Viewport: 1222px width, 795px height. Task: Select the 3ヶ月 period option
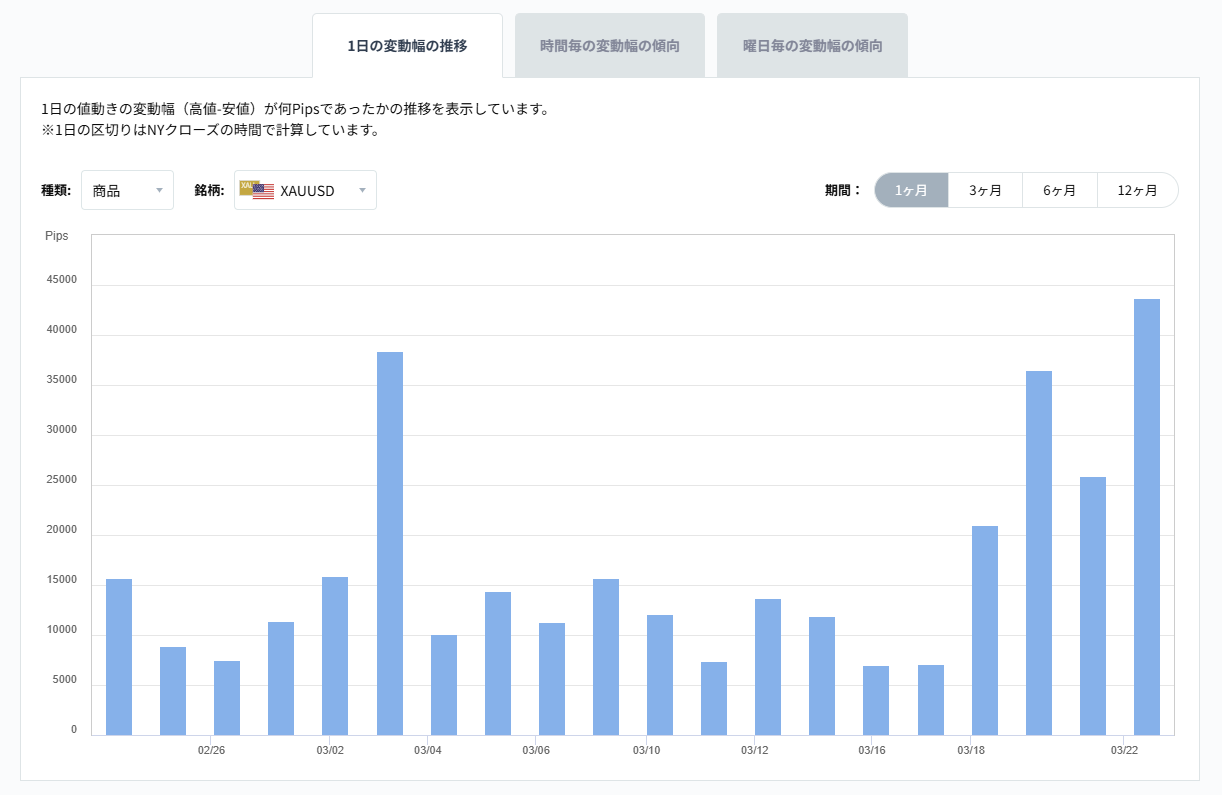(985, 190)
